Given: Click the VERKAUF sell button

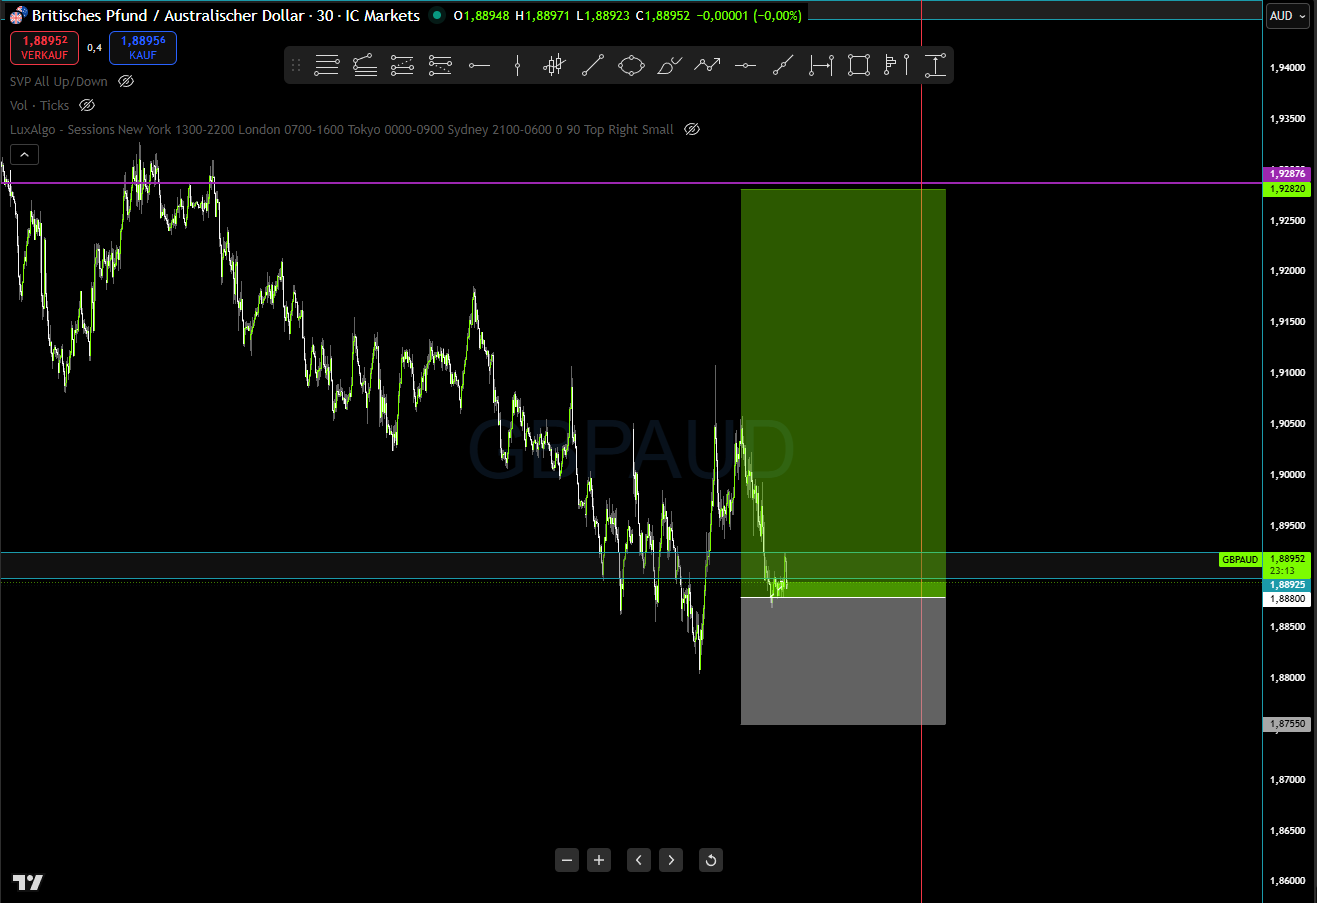Looking at the screenshot, I should pos(44,47).
